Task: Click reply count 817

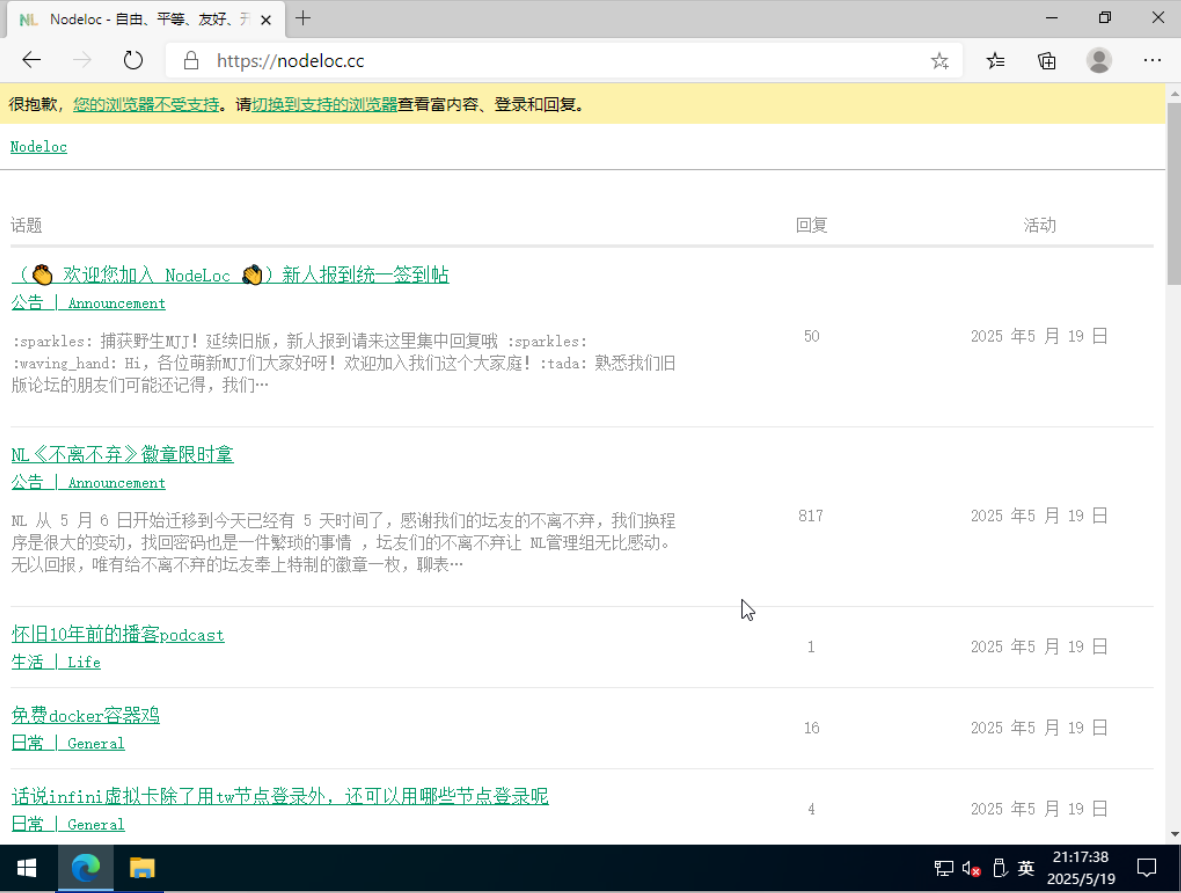Action: tap(810, 516)
